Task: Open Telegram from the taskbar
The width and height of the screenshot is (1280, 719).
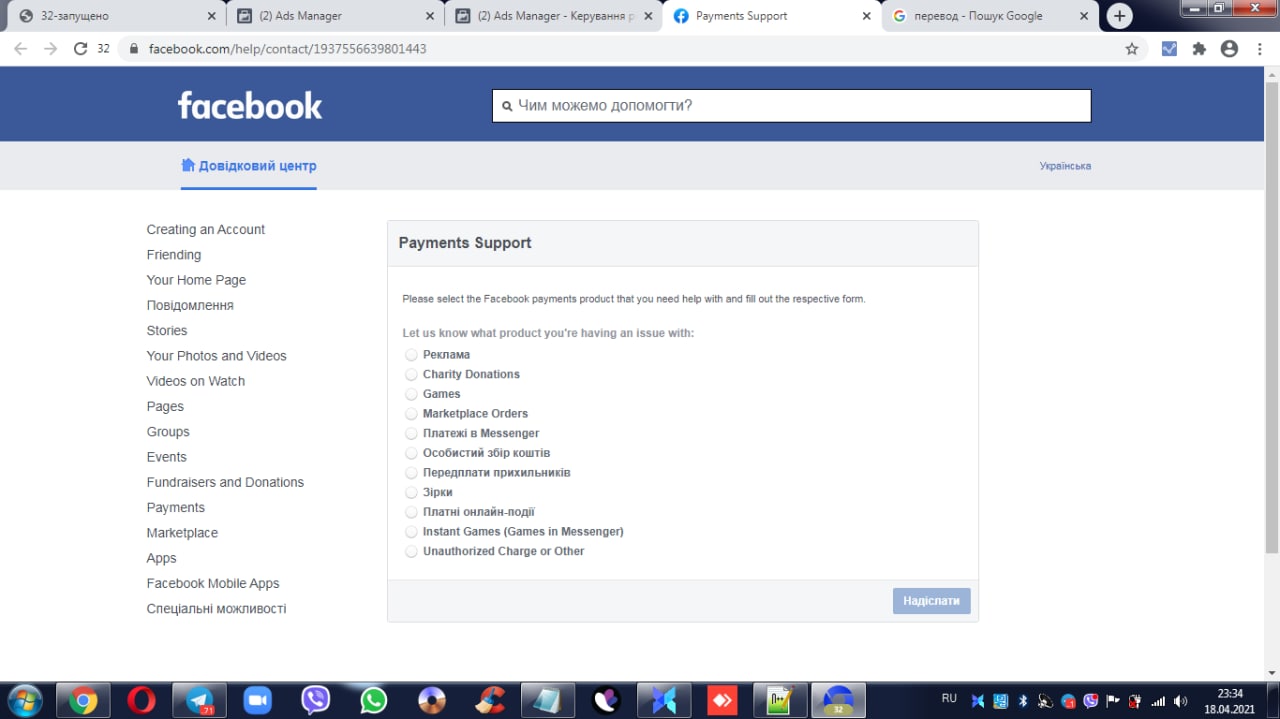Action: pyautogui.click(x=200, y=700)
